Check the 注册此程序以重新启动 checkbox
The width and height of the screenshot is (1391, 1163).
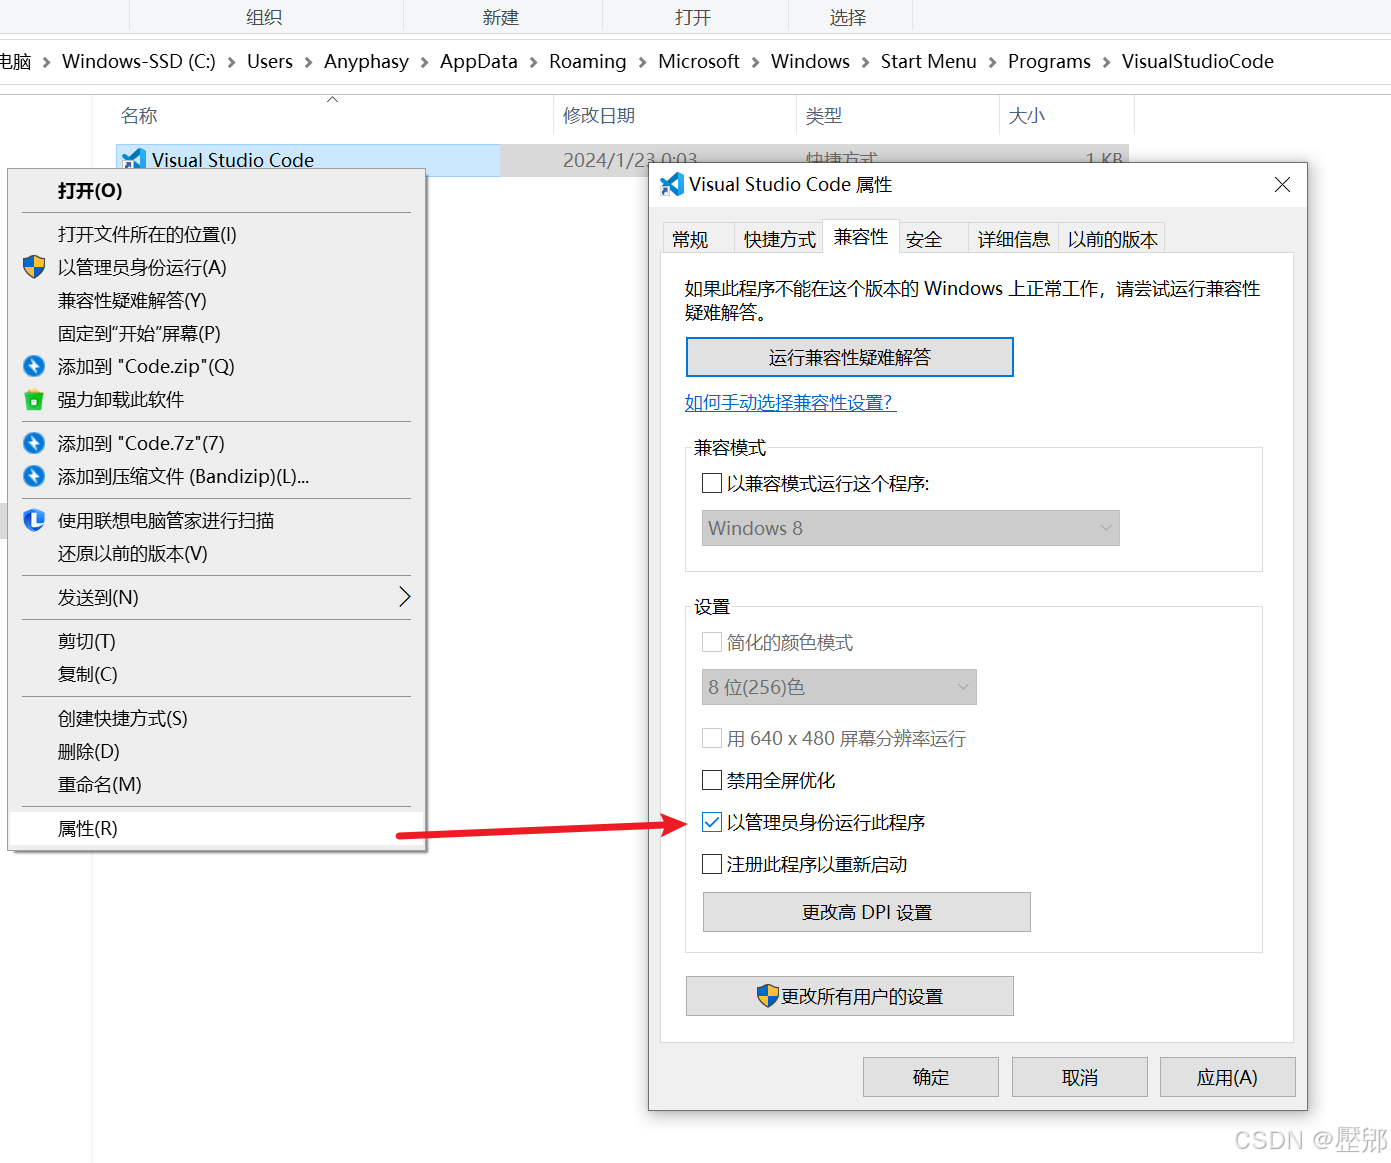click(x=712, y=864)
